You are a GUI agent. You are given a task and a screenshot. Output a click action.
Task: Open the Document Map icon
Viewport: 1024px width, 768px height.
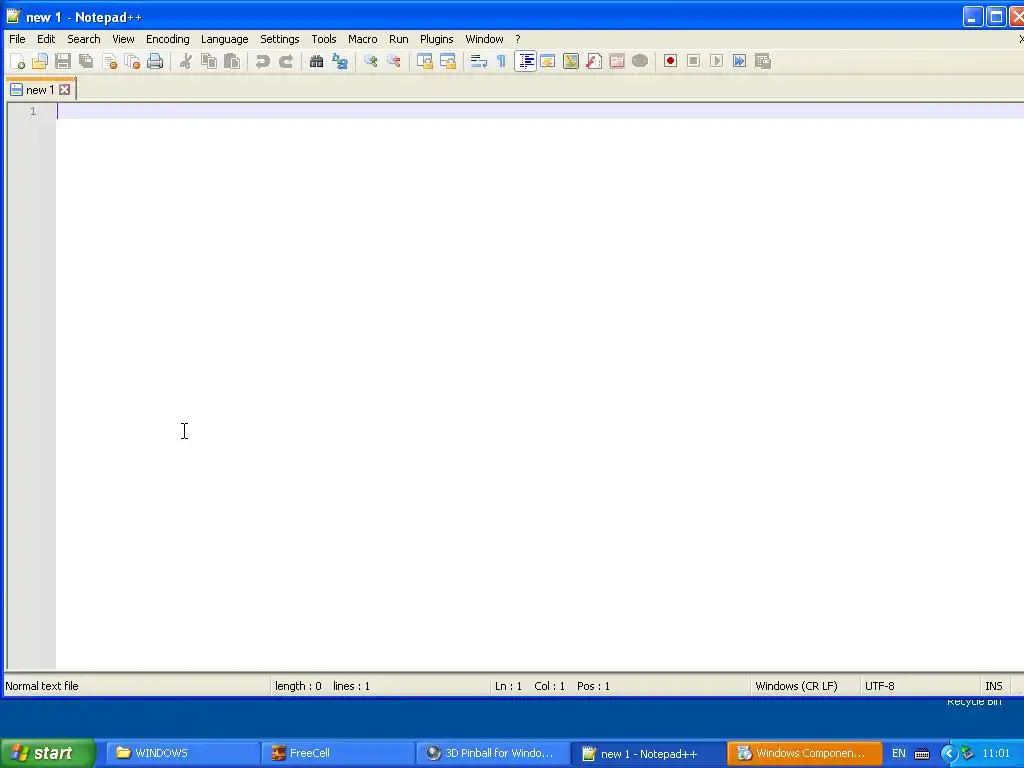(x=571, y=61)
